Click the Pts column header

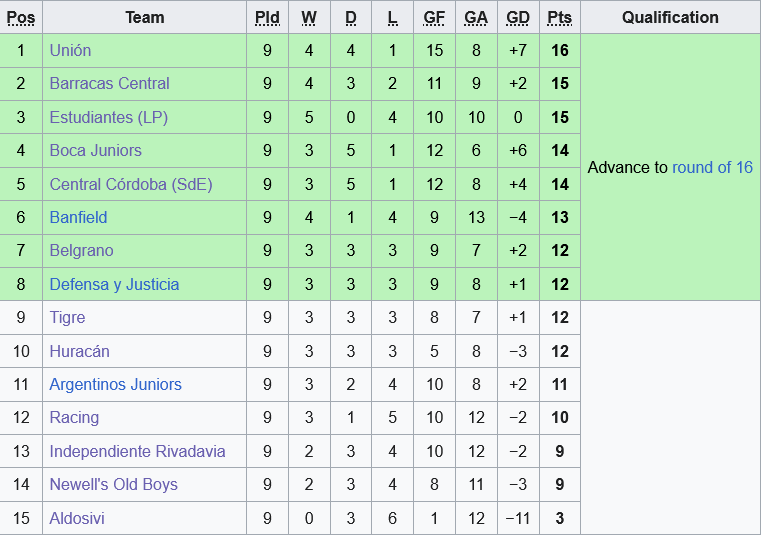[x=559, y=17]
